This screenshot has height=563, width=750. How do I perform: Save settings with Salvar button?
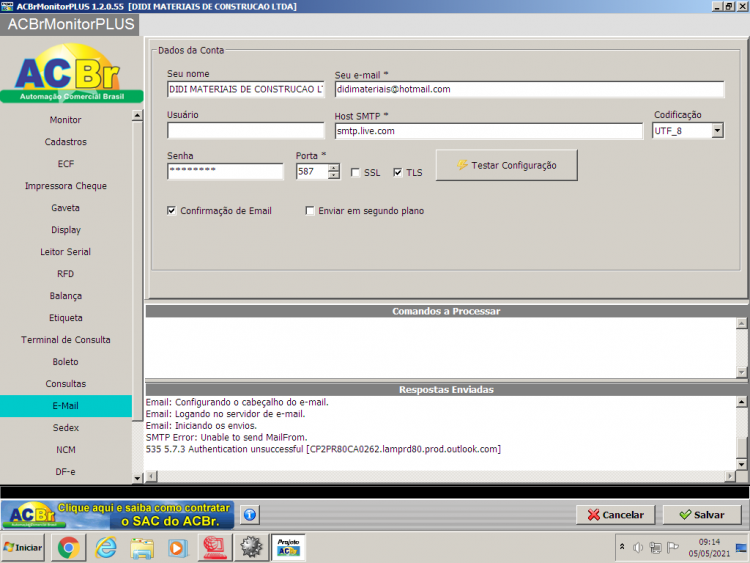(702, 515)
